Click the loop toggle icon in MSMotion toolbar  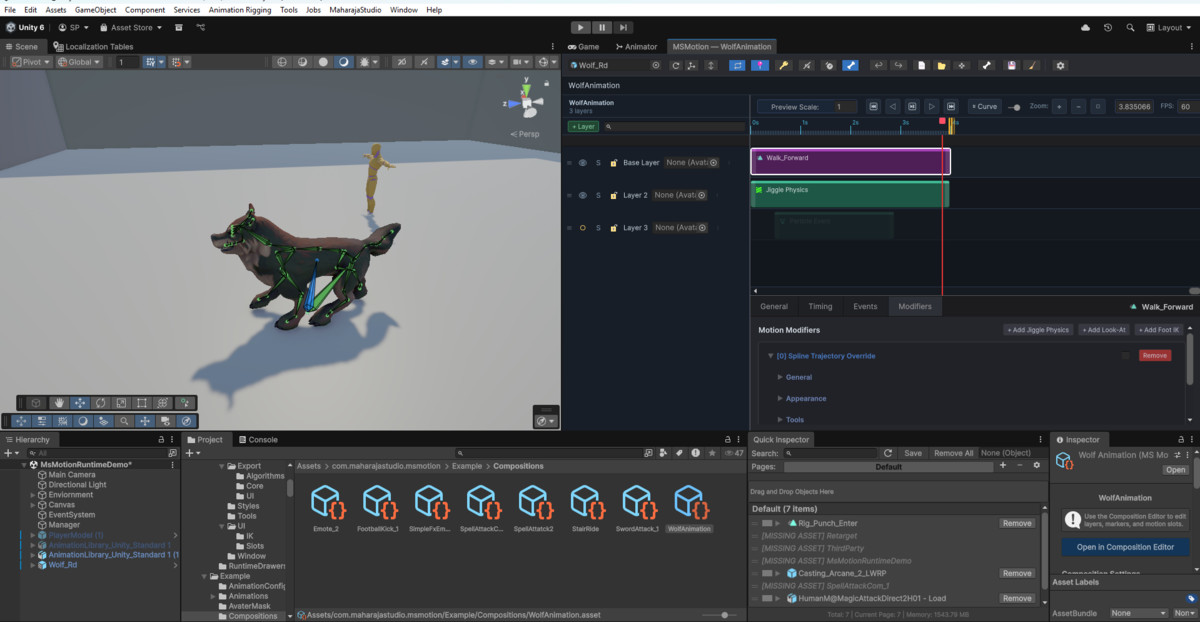point(737,65)
